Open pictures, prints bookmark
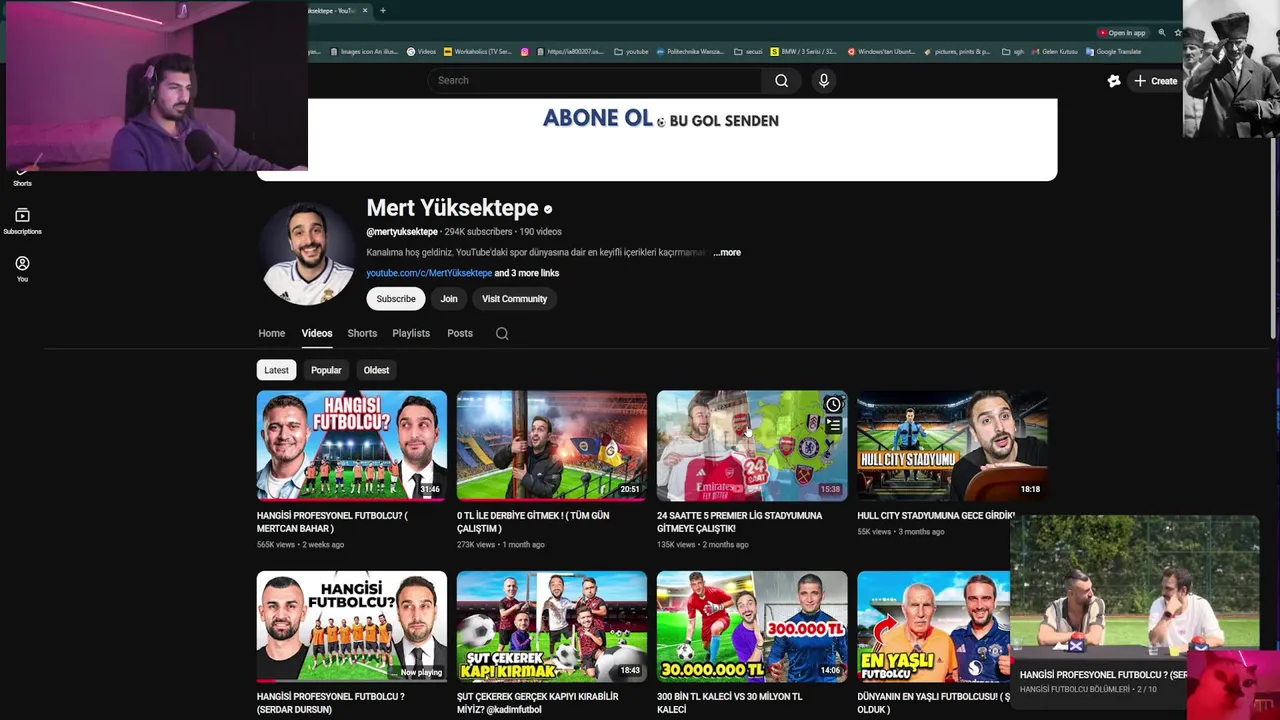 (957, 52)
